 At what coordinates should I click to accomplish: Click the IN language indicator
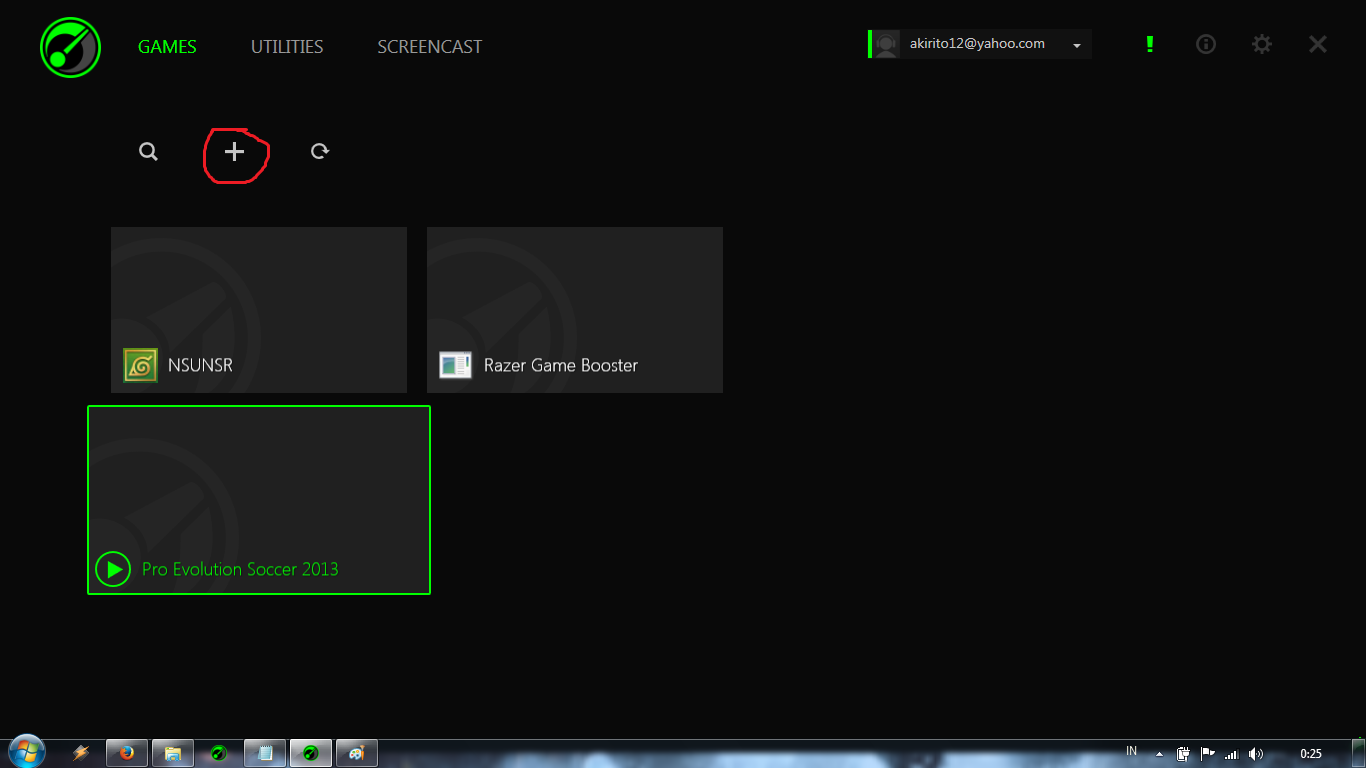[1132, 751]
